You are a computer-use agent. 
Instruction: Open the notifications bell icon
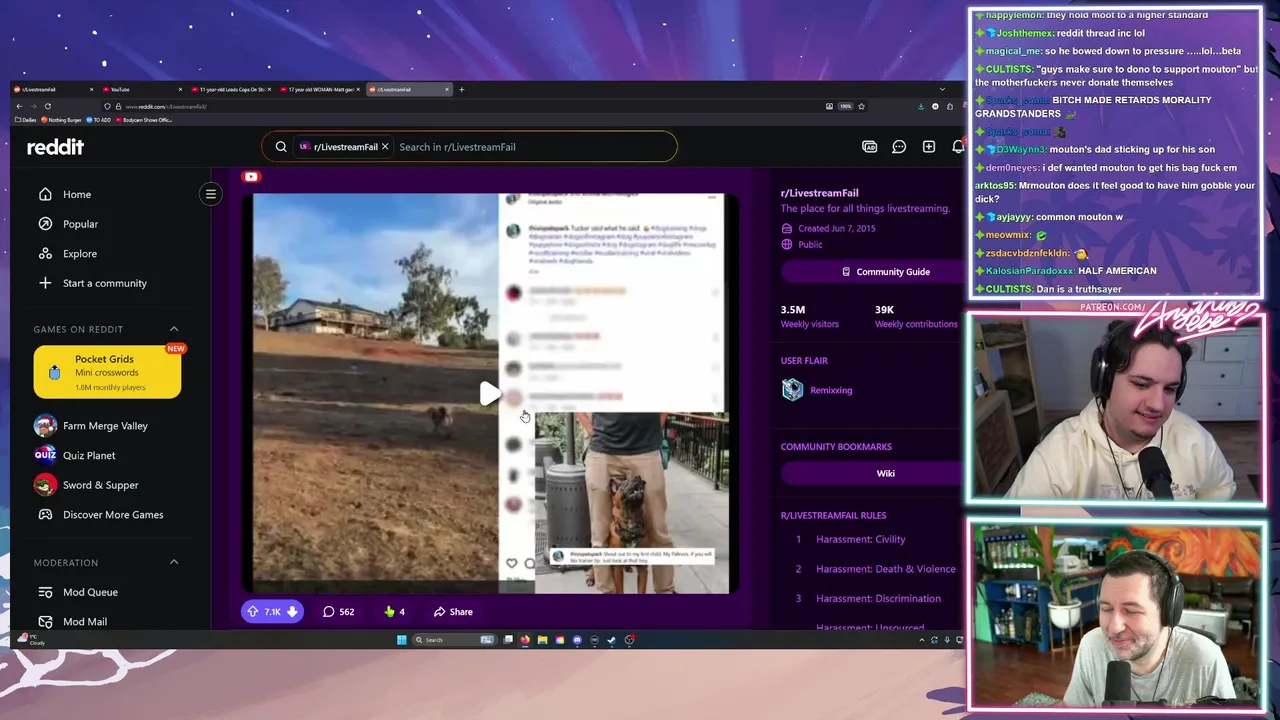click(958, 147)
